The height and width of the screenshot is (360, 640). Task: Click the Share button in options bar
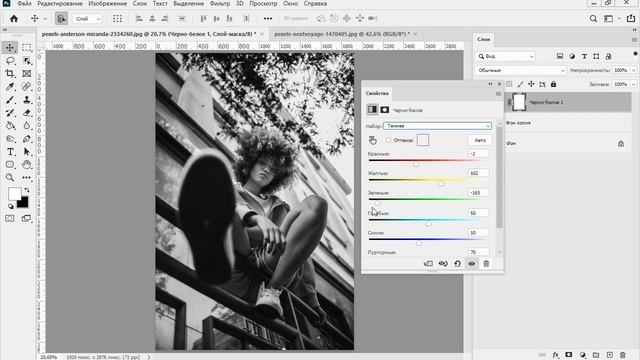631,18
